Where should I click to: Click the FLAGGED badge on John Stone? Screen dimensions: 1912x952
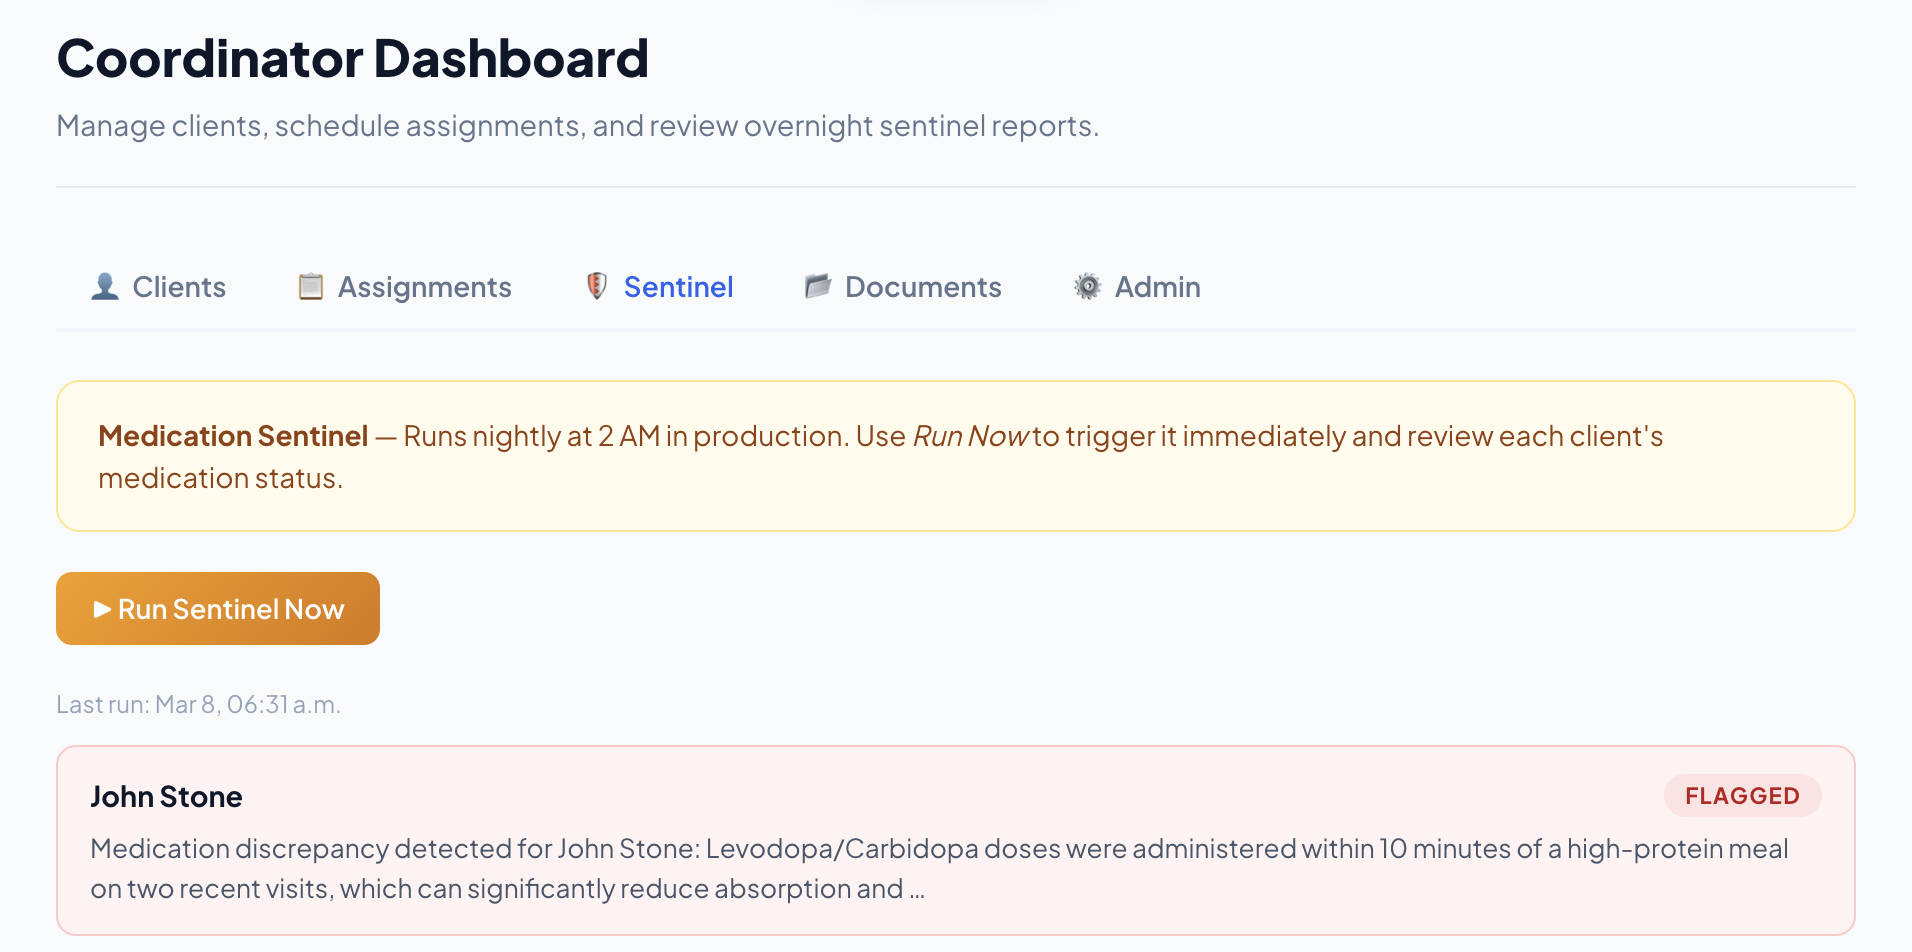1742,796
